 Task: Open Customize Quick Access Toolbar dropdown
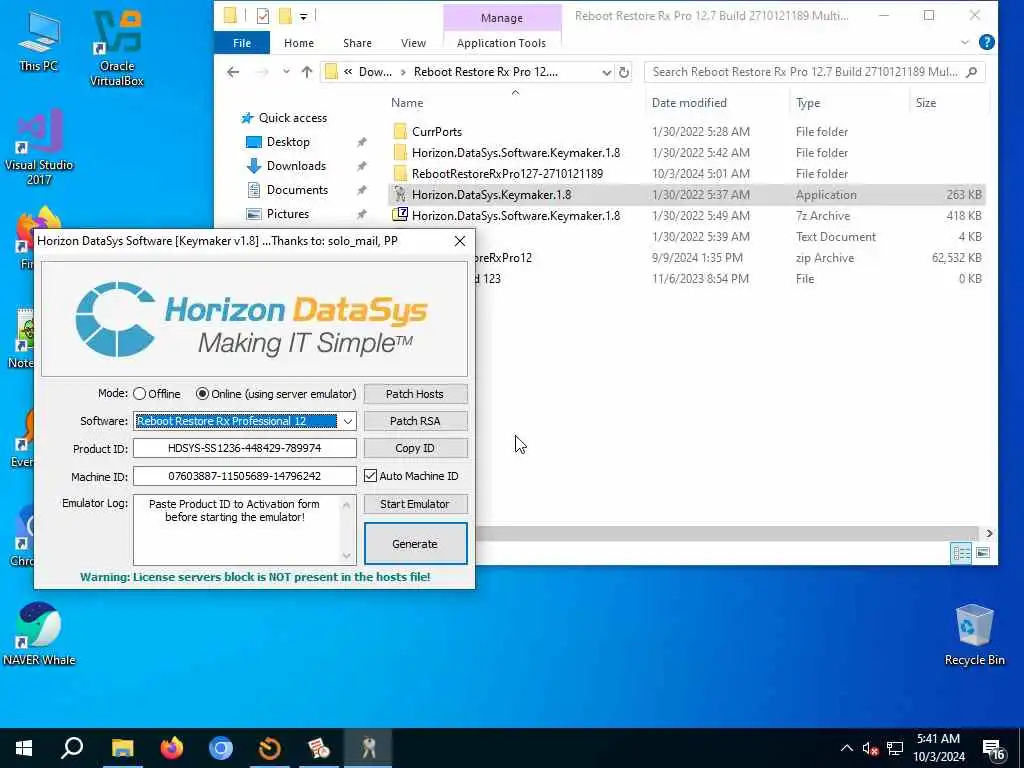304,16
